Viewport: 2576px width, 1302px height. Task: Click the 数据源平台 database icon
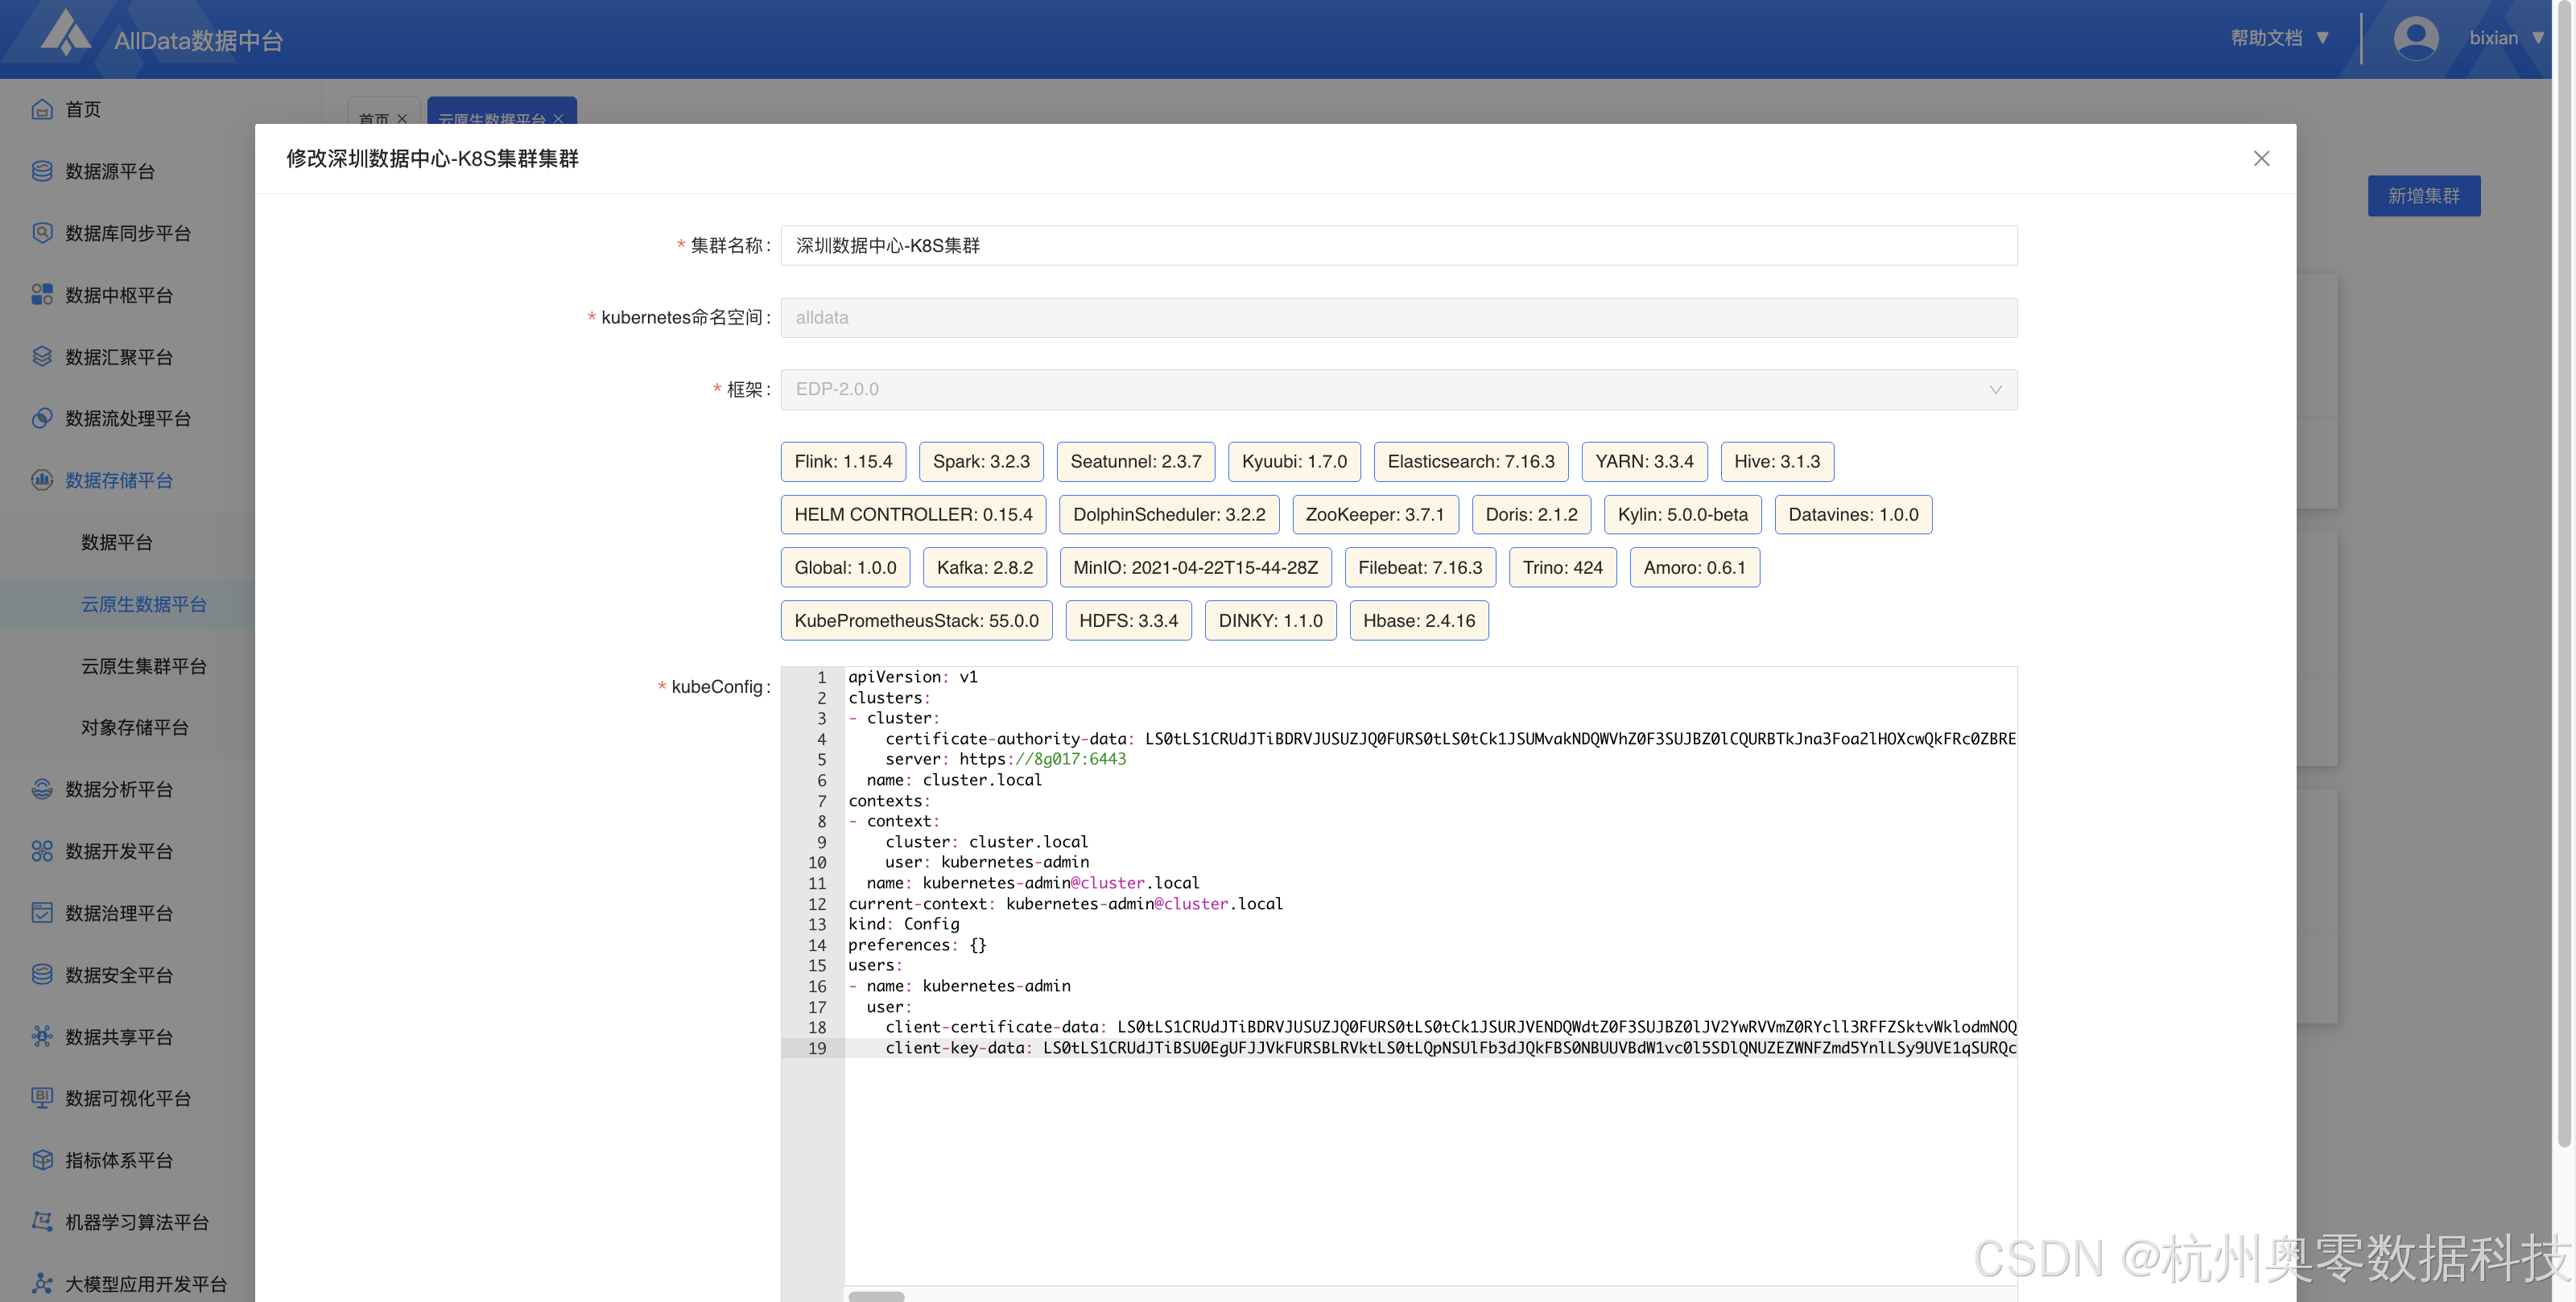[42, 171]
